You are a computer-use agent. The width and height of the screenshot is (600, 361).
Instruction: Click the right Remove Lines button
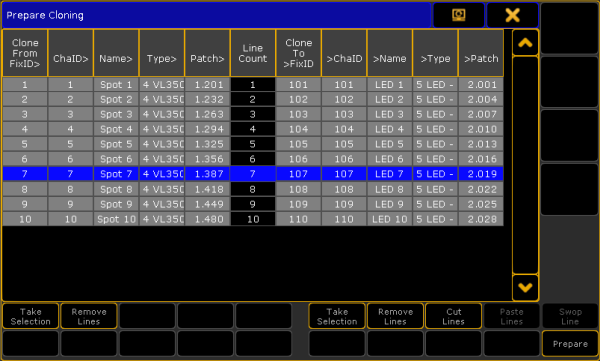[x=395, y=316]
